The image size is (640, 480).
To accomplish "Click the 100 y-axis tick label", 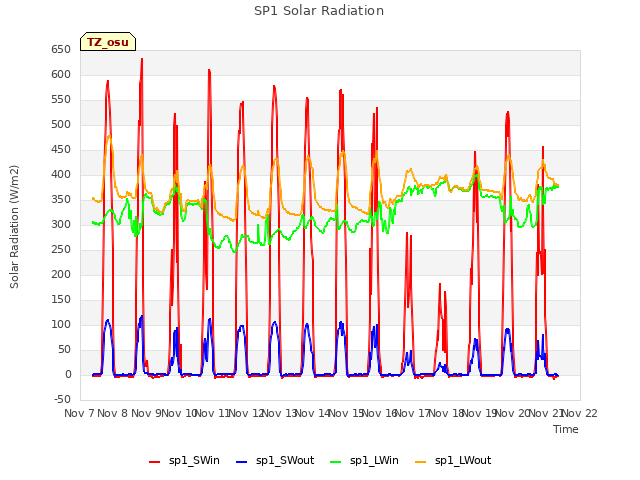I will coord(61,324).
